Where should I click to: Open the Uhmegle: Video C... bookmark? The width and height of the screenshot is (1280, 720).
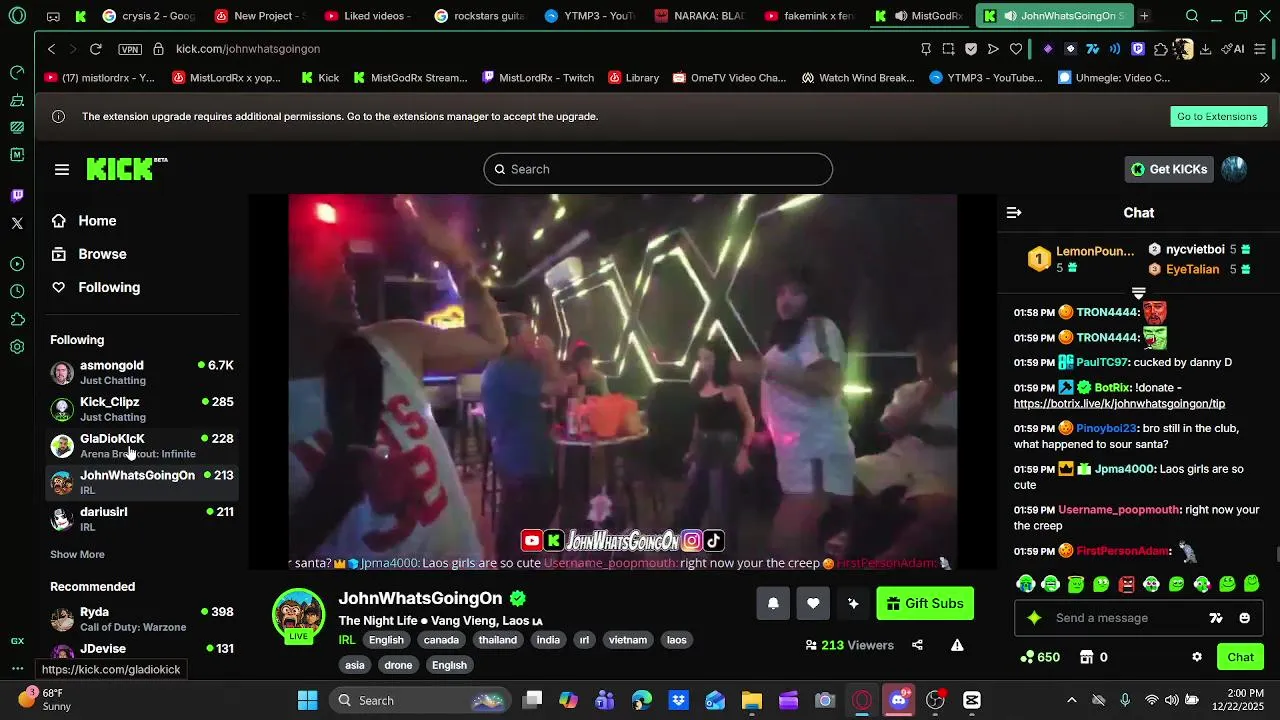[1114, 77]
